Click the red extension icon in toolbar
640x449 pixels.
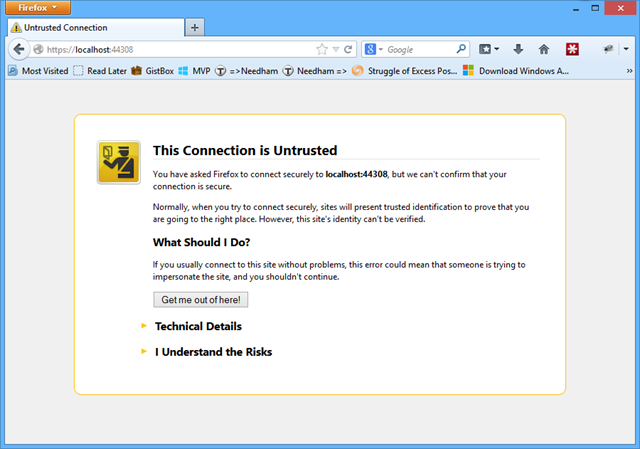(572, 49)
